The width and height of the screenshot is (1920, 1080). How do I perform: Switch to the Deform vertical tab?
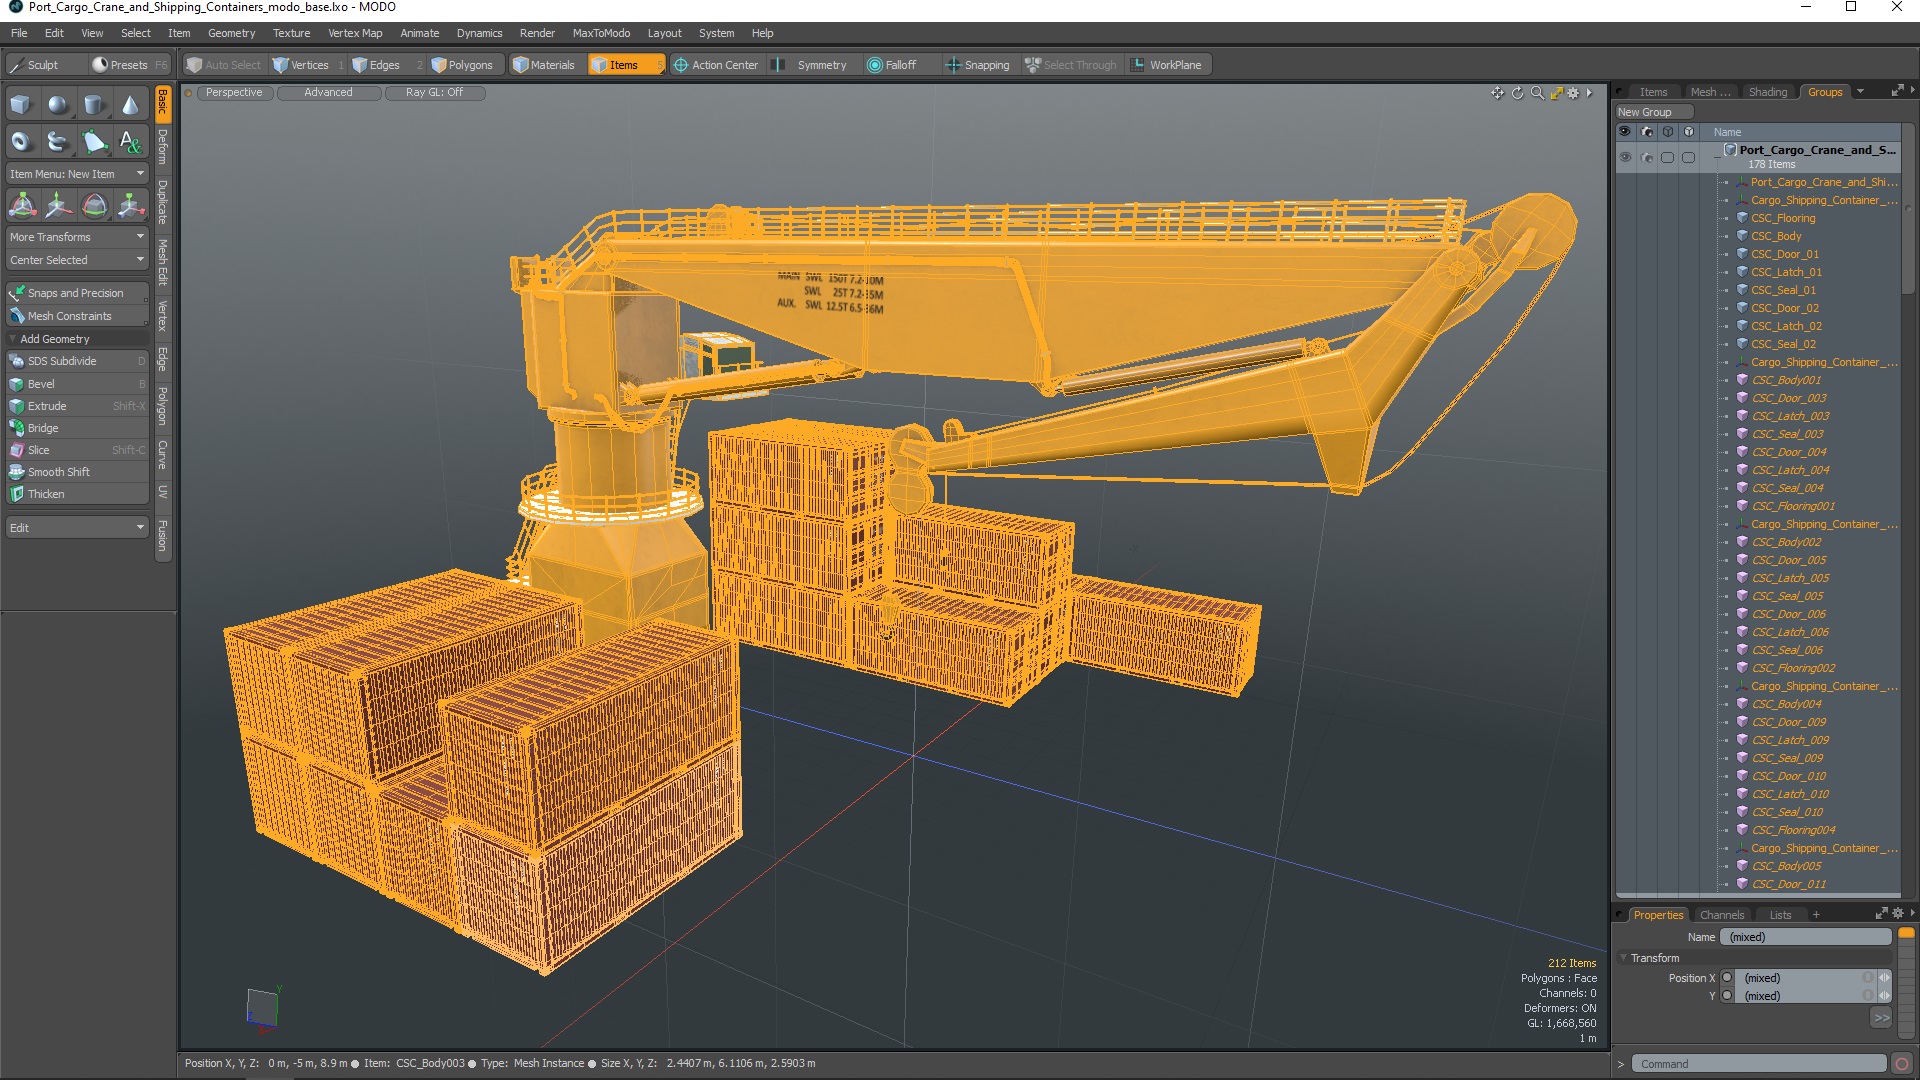[x=163, y=147]
